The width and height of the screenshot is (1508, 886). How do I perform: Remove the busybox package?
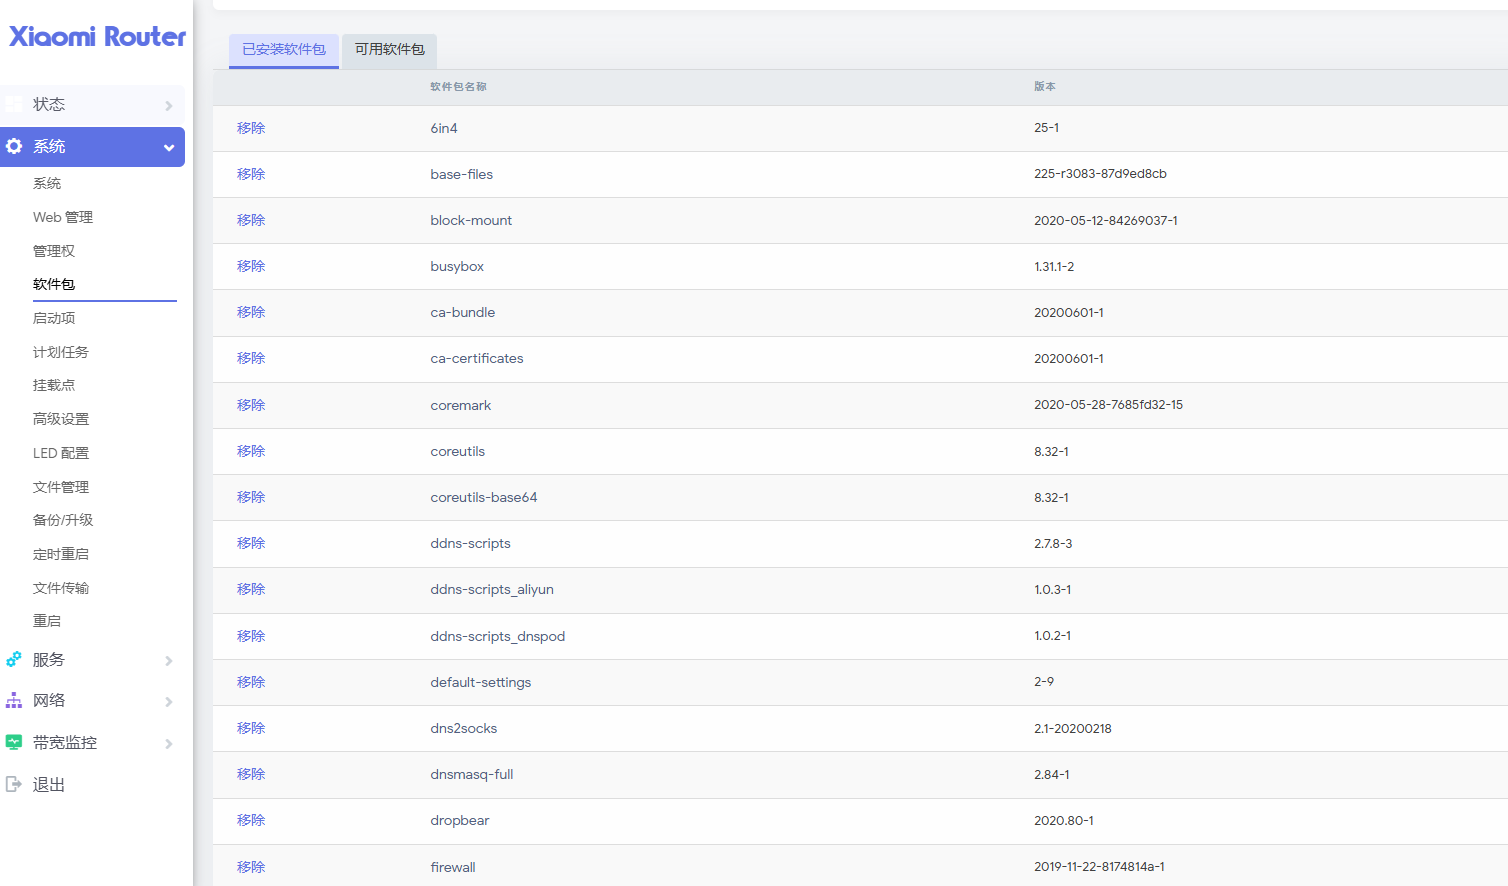point(251,266)
